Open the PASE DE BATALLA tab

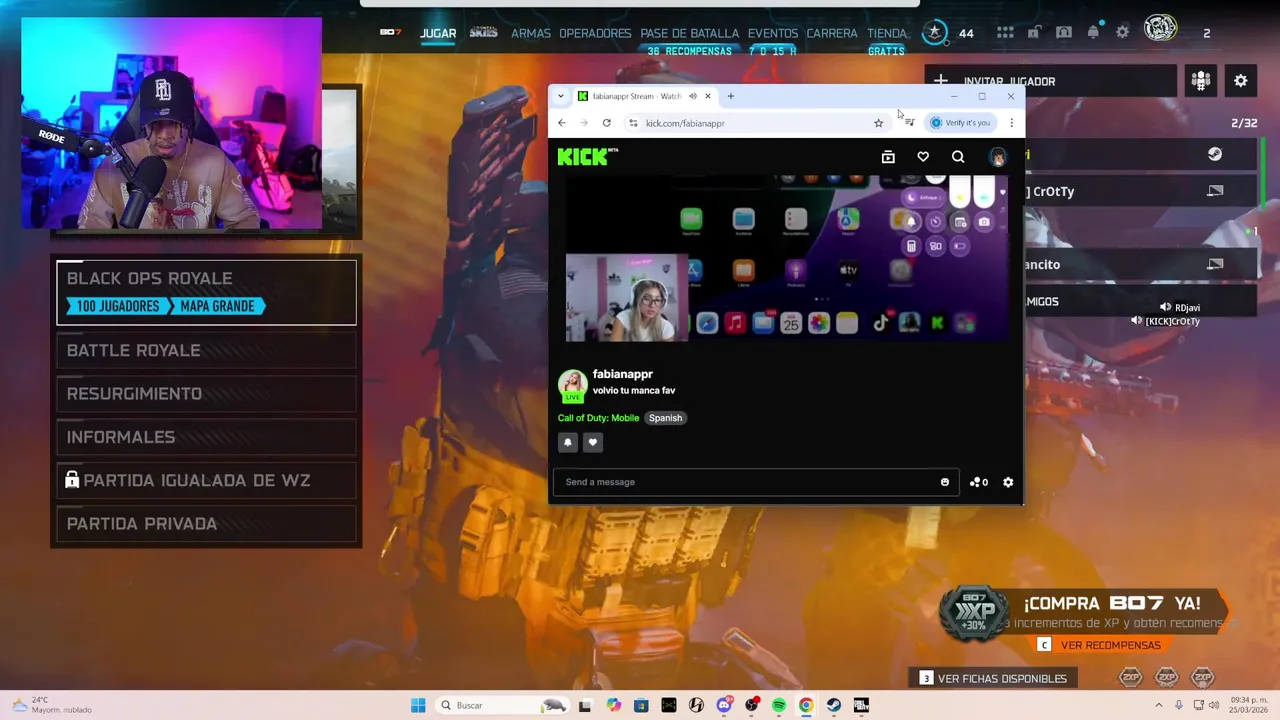pos(689,33)
